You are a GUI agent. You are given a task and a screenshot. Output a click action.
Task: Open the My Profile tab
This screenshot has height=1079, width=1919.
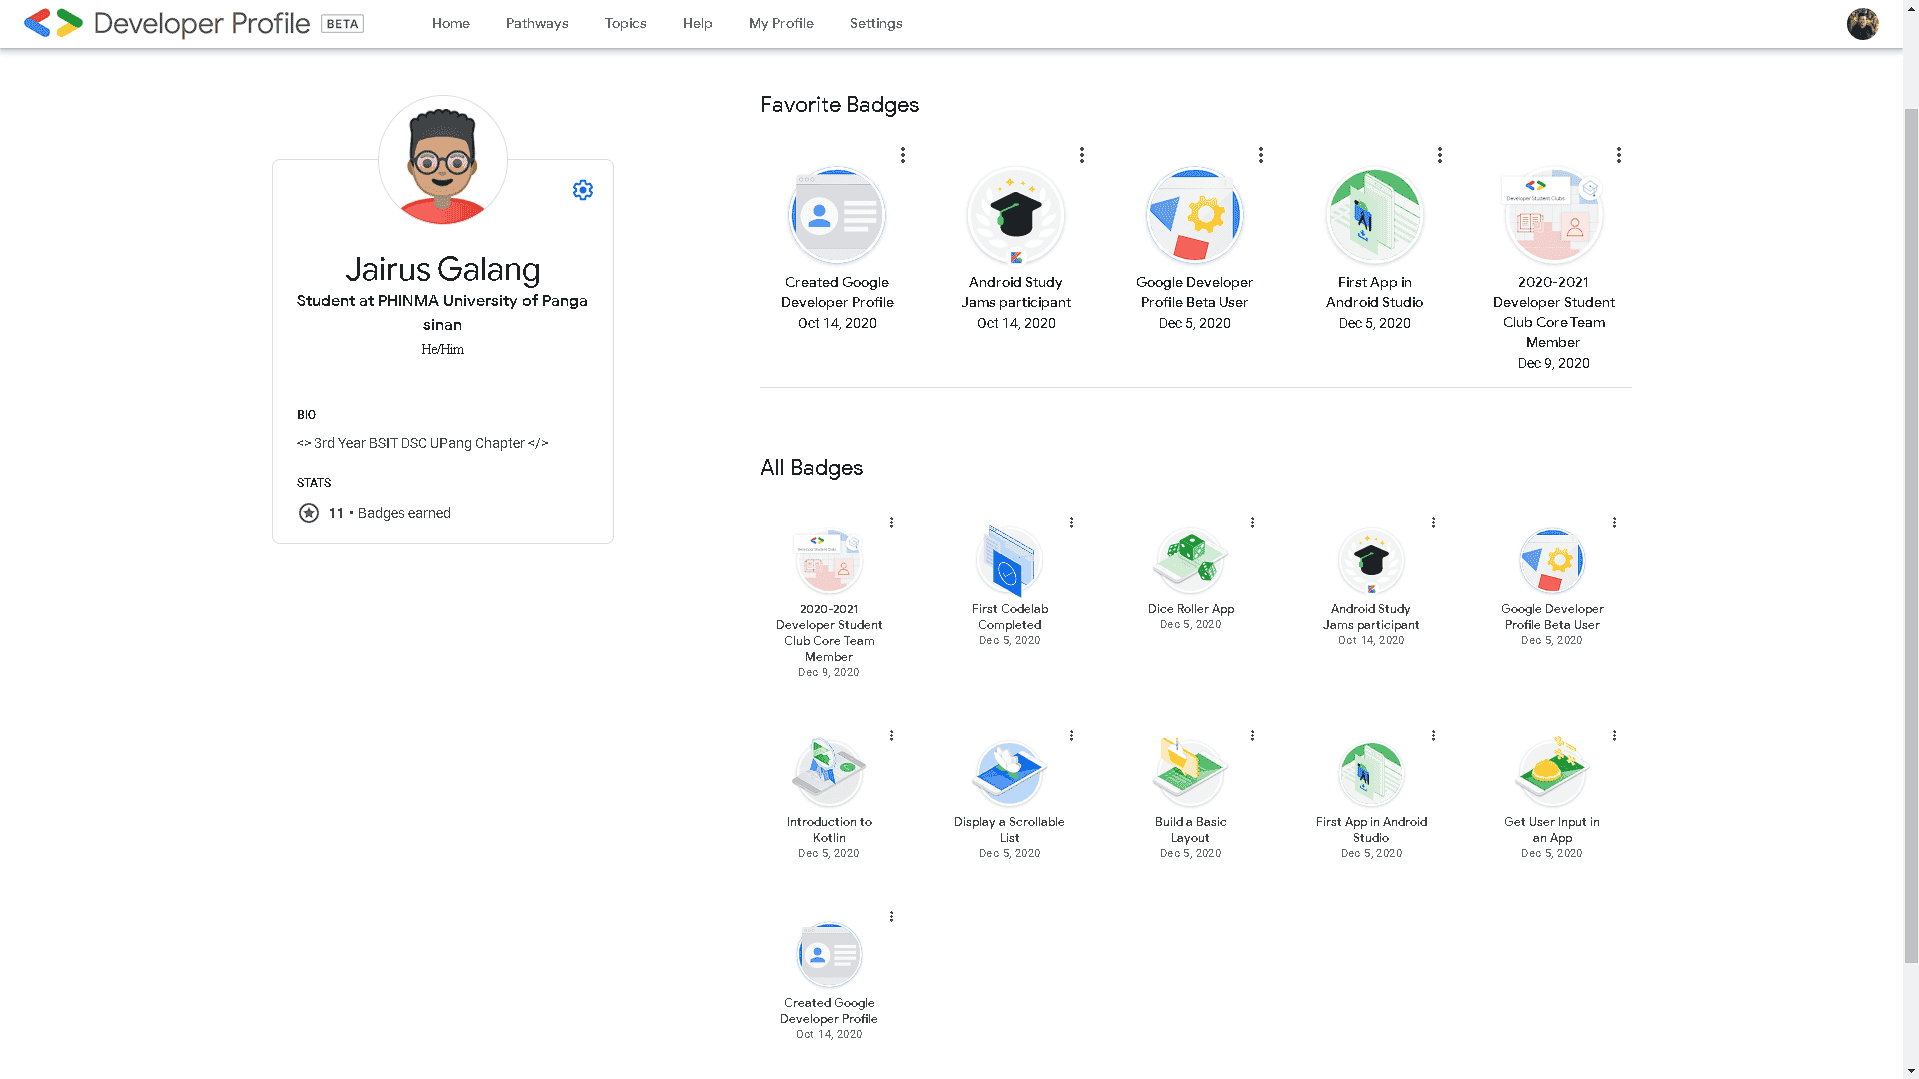pyautogui.click(x=781, y=23)
